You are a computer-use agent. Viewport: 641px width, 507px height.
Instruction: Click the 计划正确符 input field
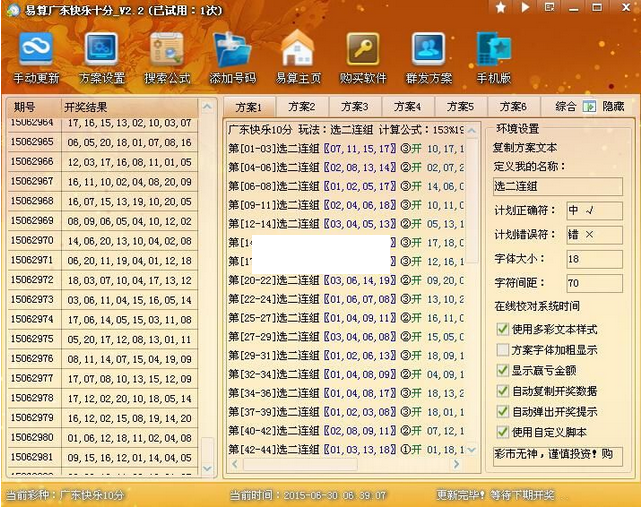pyautogui.click(x=594, y=211)
